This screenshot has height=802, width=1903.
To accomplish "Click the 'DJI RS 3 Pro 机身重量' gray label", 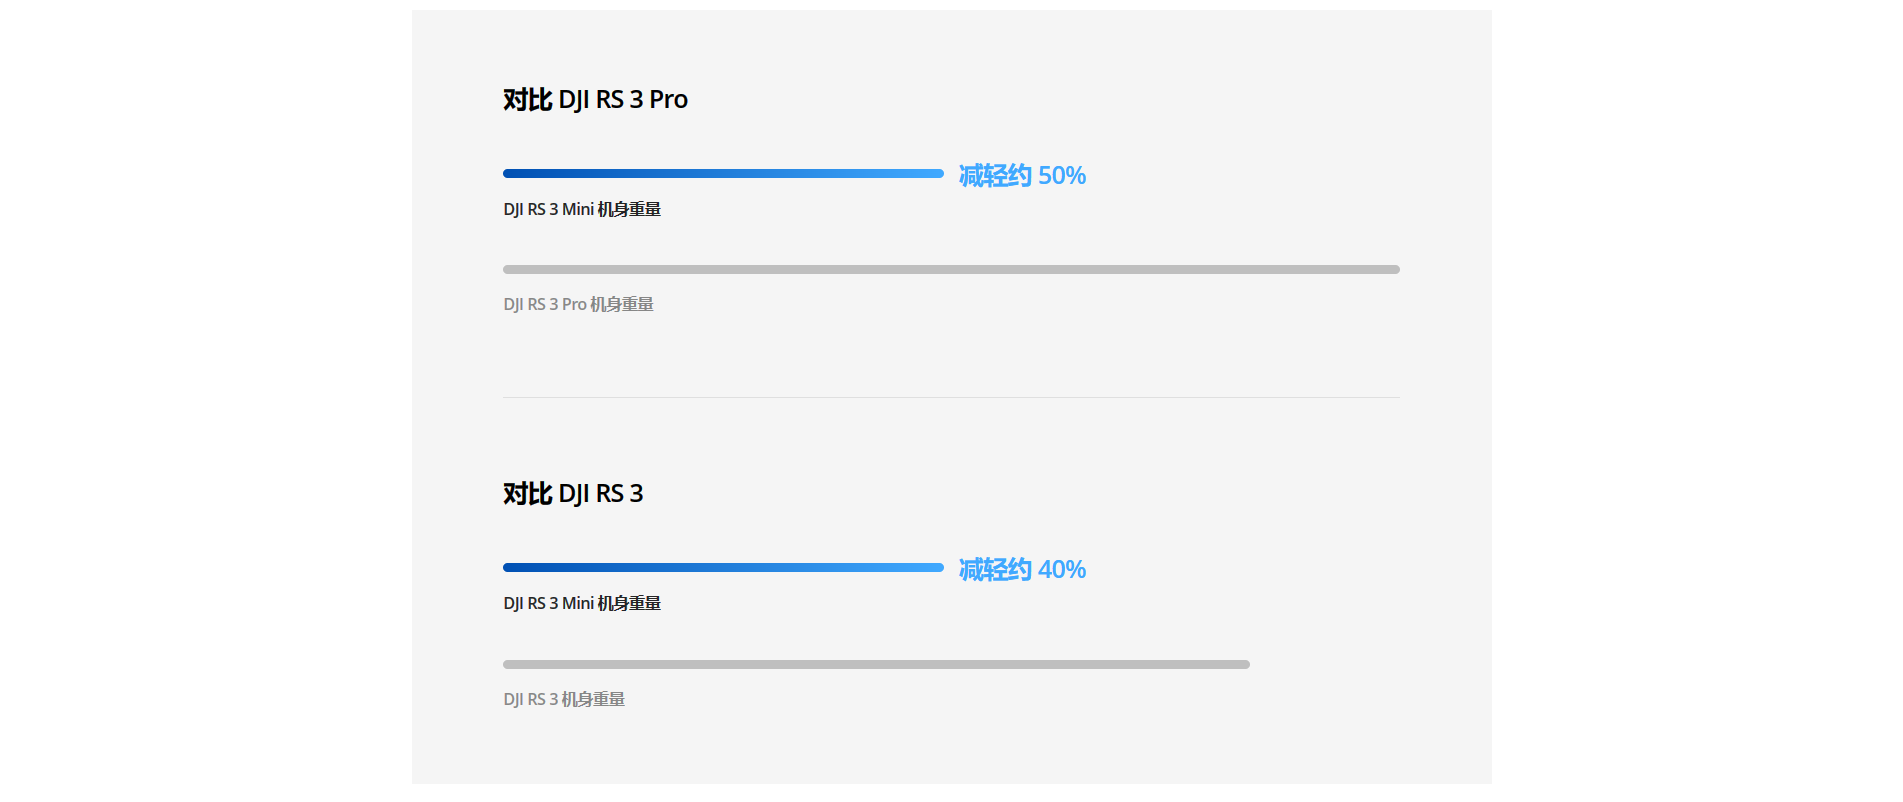I will [x=578, y=305].
